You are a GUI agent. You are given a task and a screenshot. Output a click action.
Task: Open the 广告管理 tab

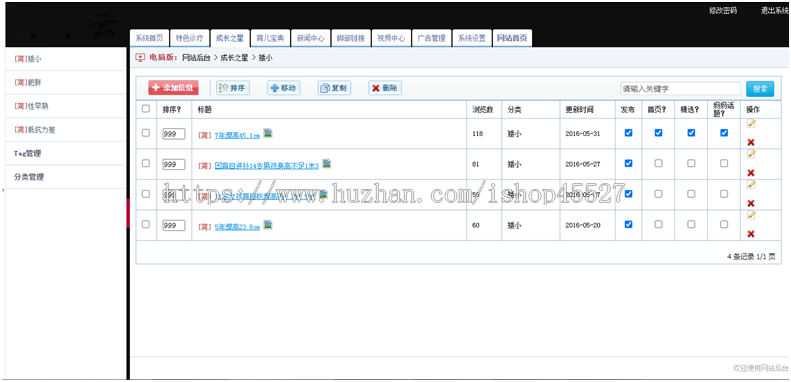click(x=431, y=38)
